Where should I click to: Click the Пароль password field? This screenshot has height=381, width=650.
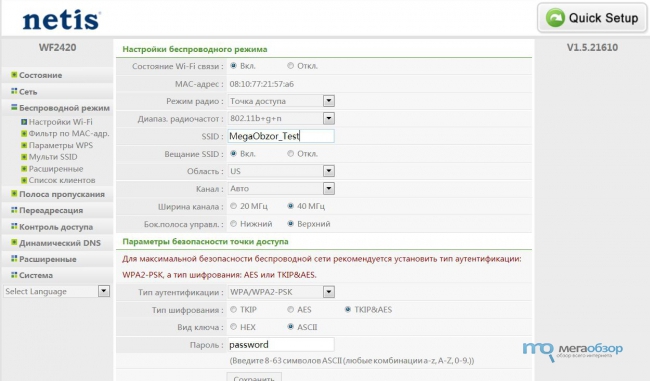(281, 345)
